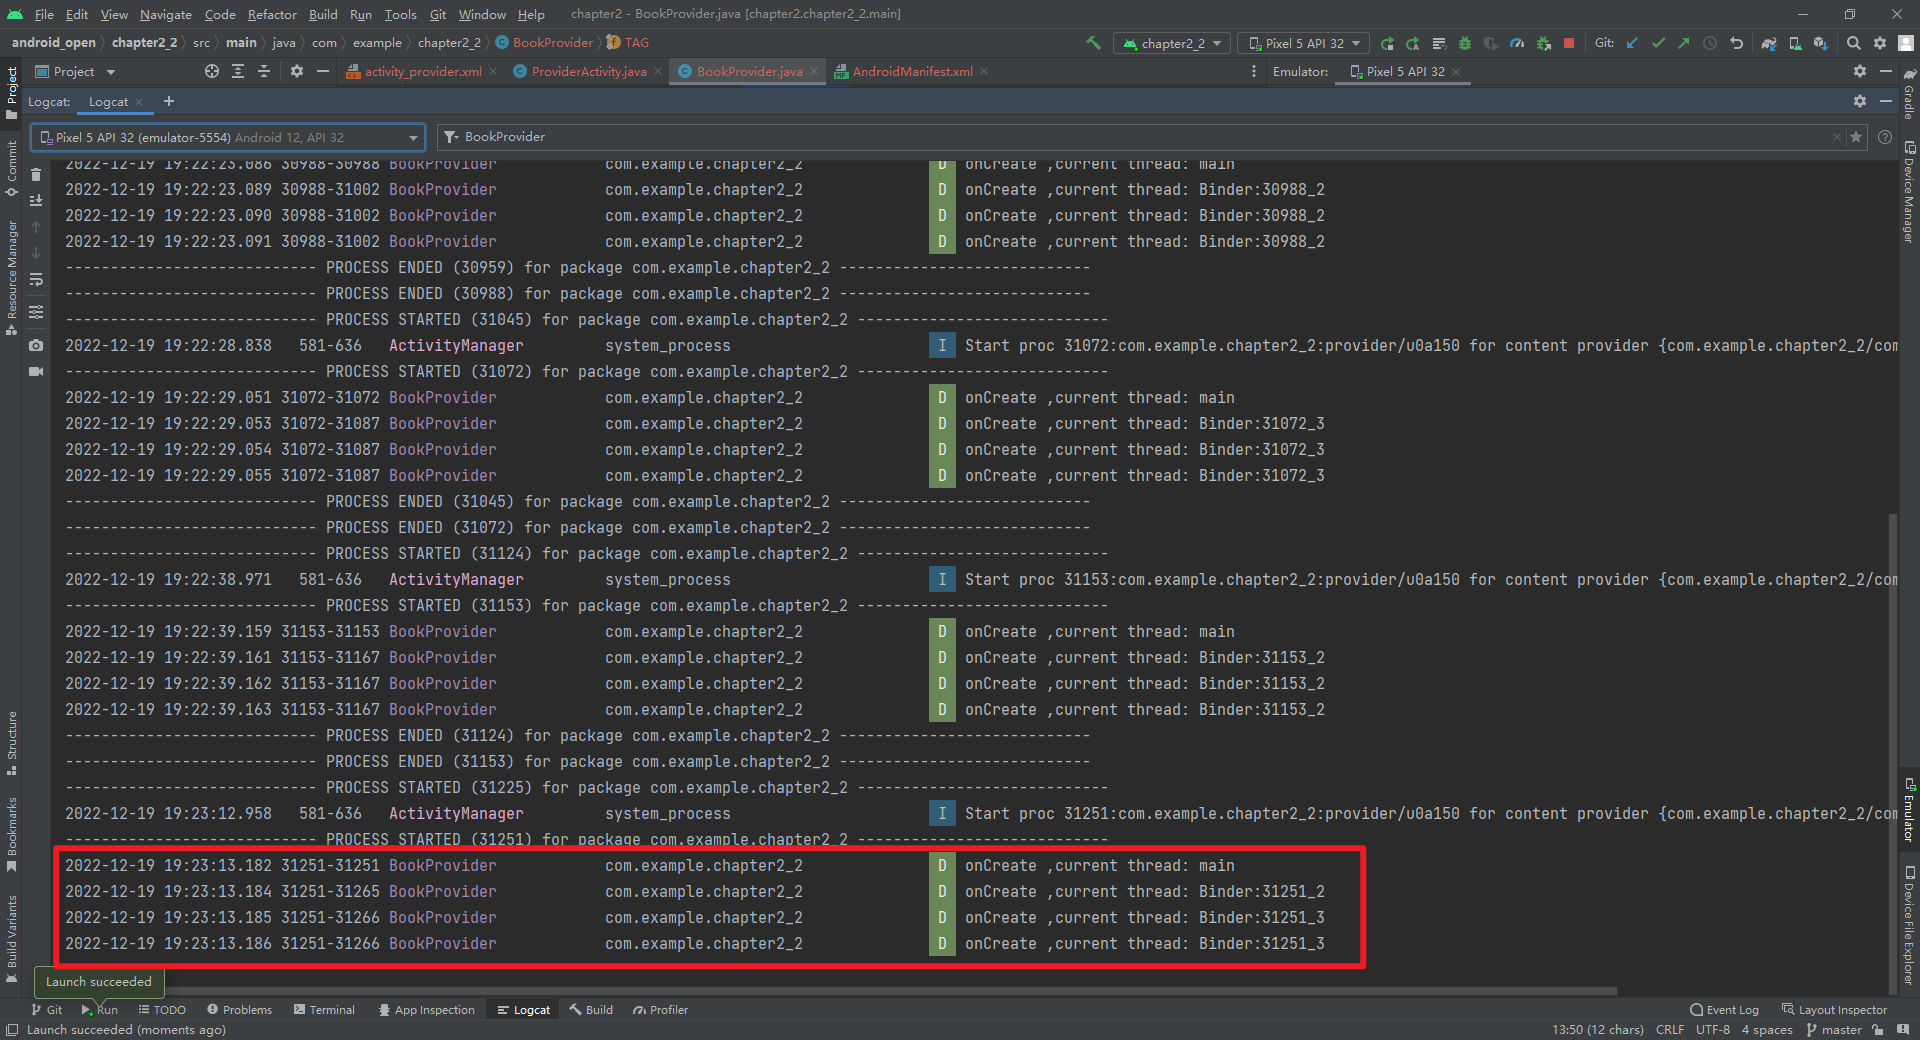The height and width of the screenshot is (1040, 1920).
Task: Click the Git Update Project blue arrow
Action: [x=1632, y=43]
